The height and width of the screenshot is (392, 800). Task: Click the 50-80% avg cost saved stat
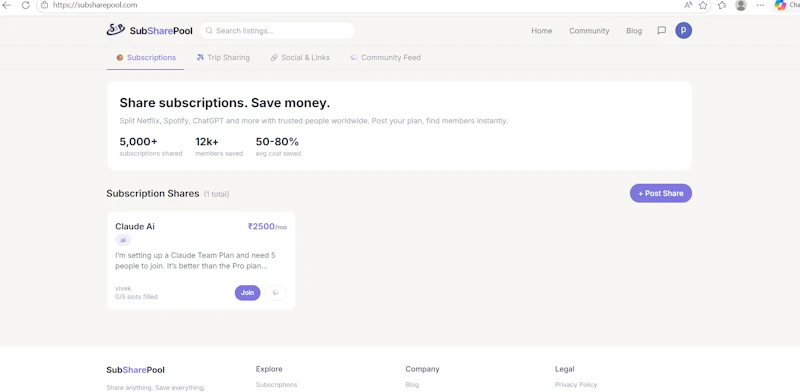click(278, 146)
